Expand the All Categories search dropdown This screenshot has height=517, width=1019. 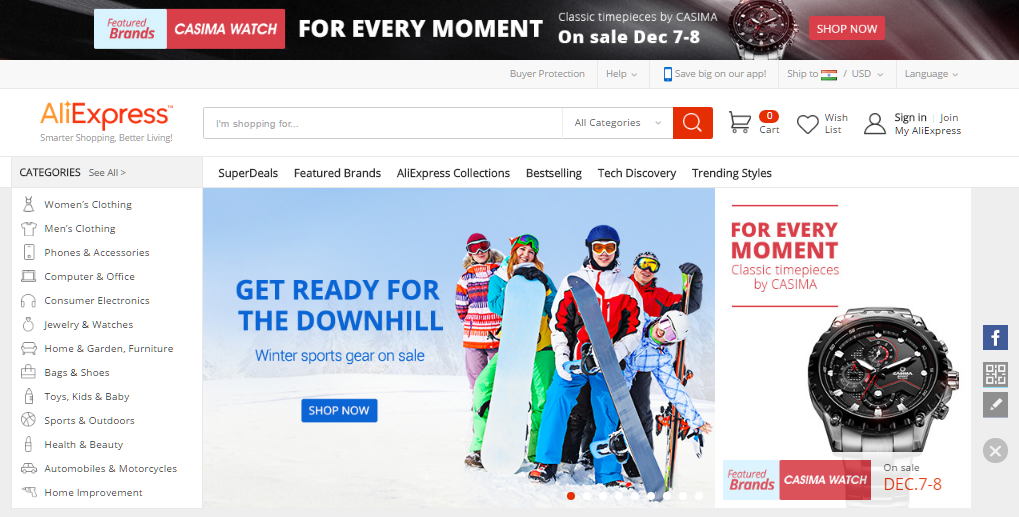pyautogui.click(x=617, y=123)
